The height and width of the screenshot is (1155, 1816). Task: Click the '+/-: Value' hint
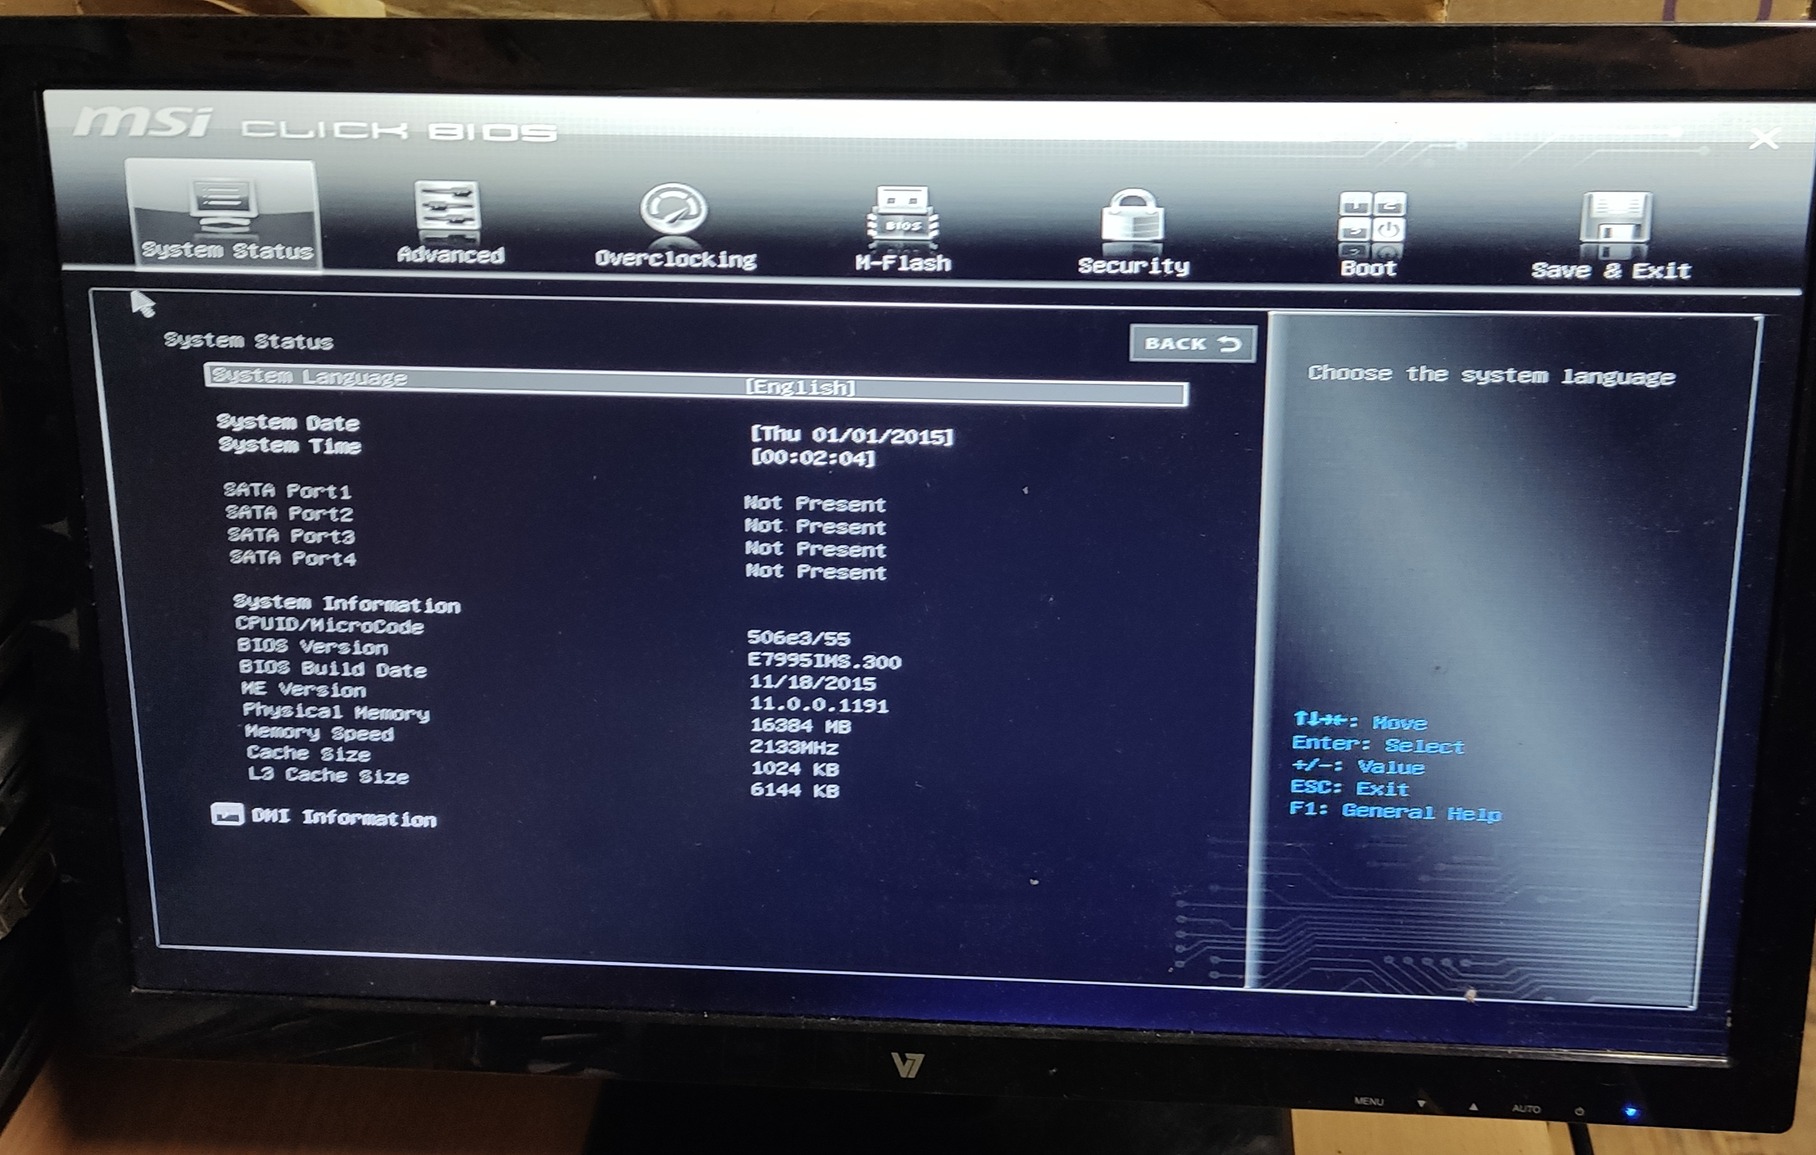(1358, 767)
